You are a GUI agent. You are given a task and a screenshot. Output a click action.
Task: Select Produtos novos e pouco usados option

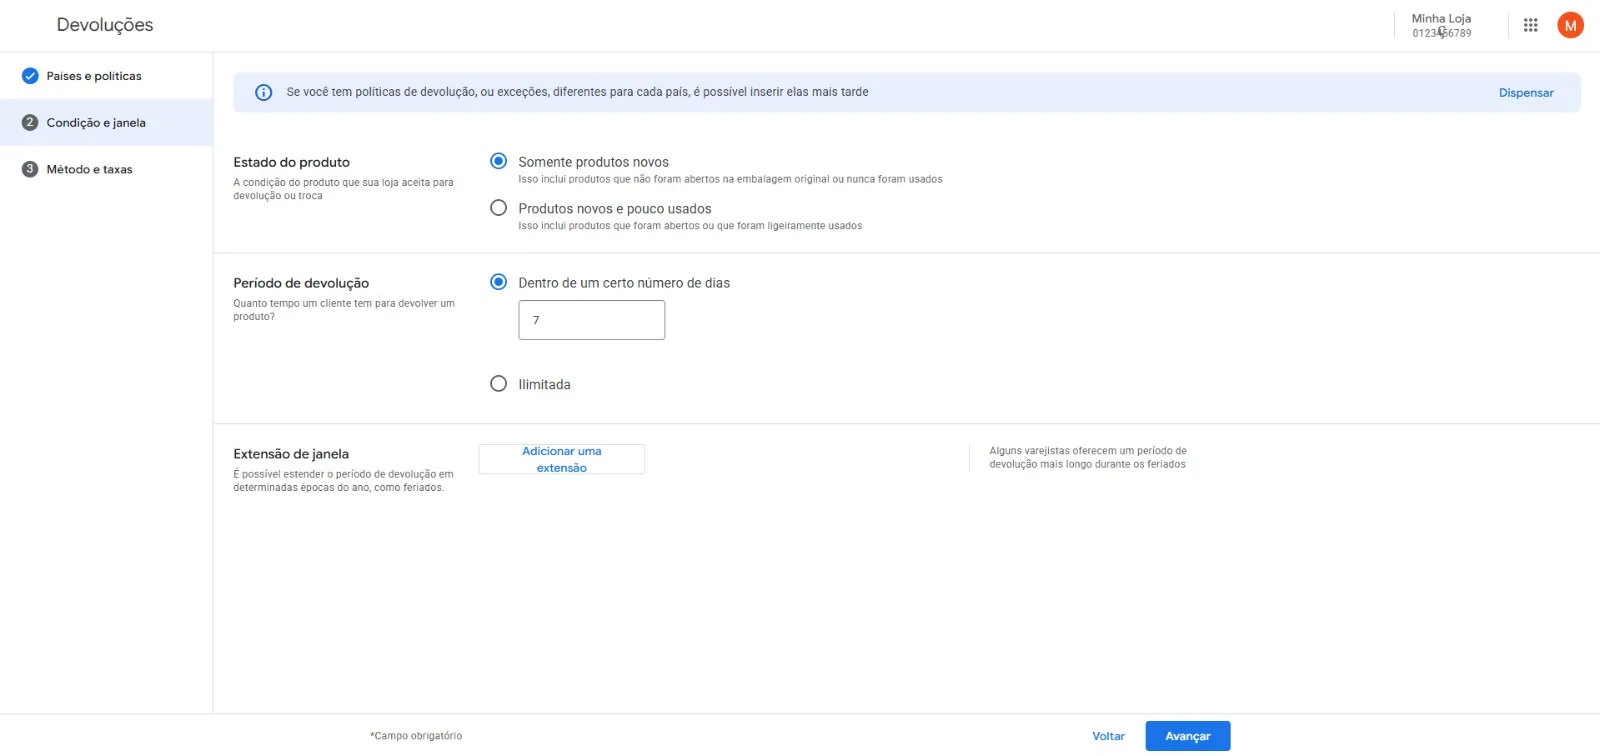click(498, 208)
